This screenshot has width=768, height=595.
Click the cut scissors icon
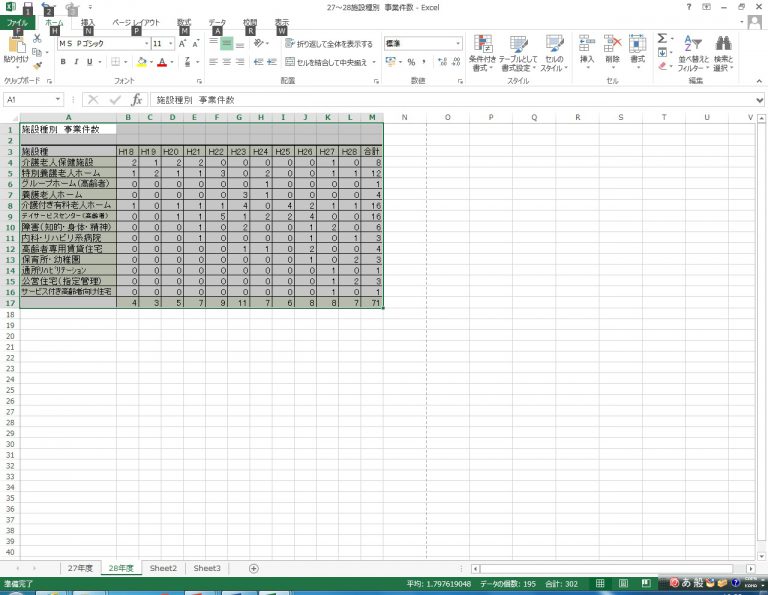click(38, 41)
